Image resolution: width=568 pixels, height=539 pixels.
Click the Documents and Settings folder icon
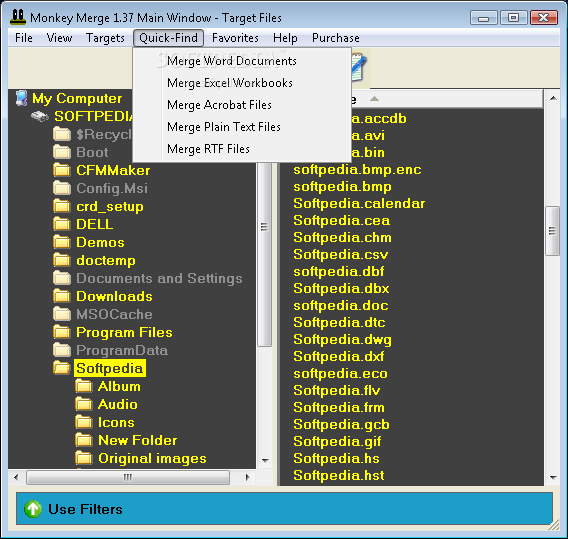62,278
